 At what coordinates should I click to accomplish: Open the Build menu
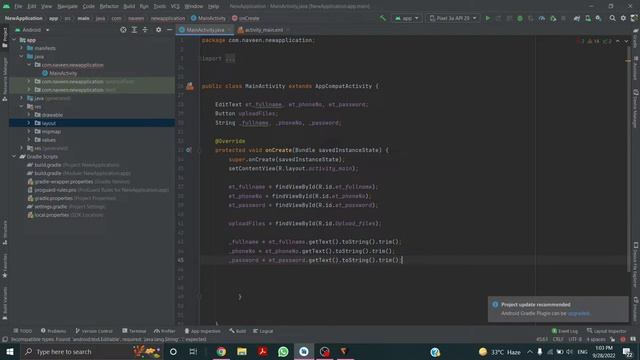129,7
